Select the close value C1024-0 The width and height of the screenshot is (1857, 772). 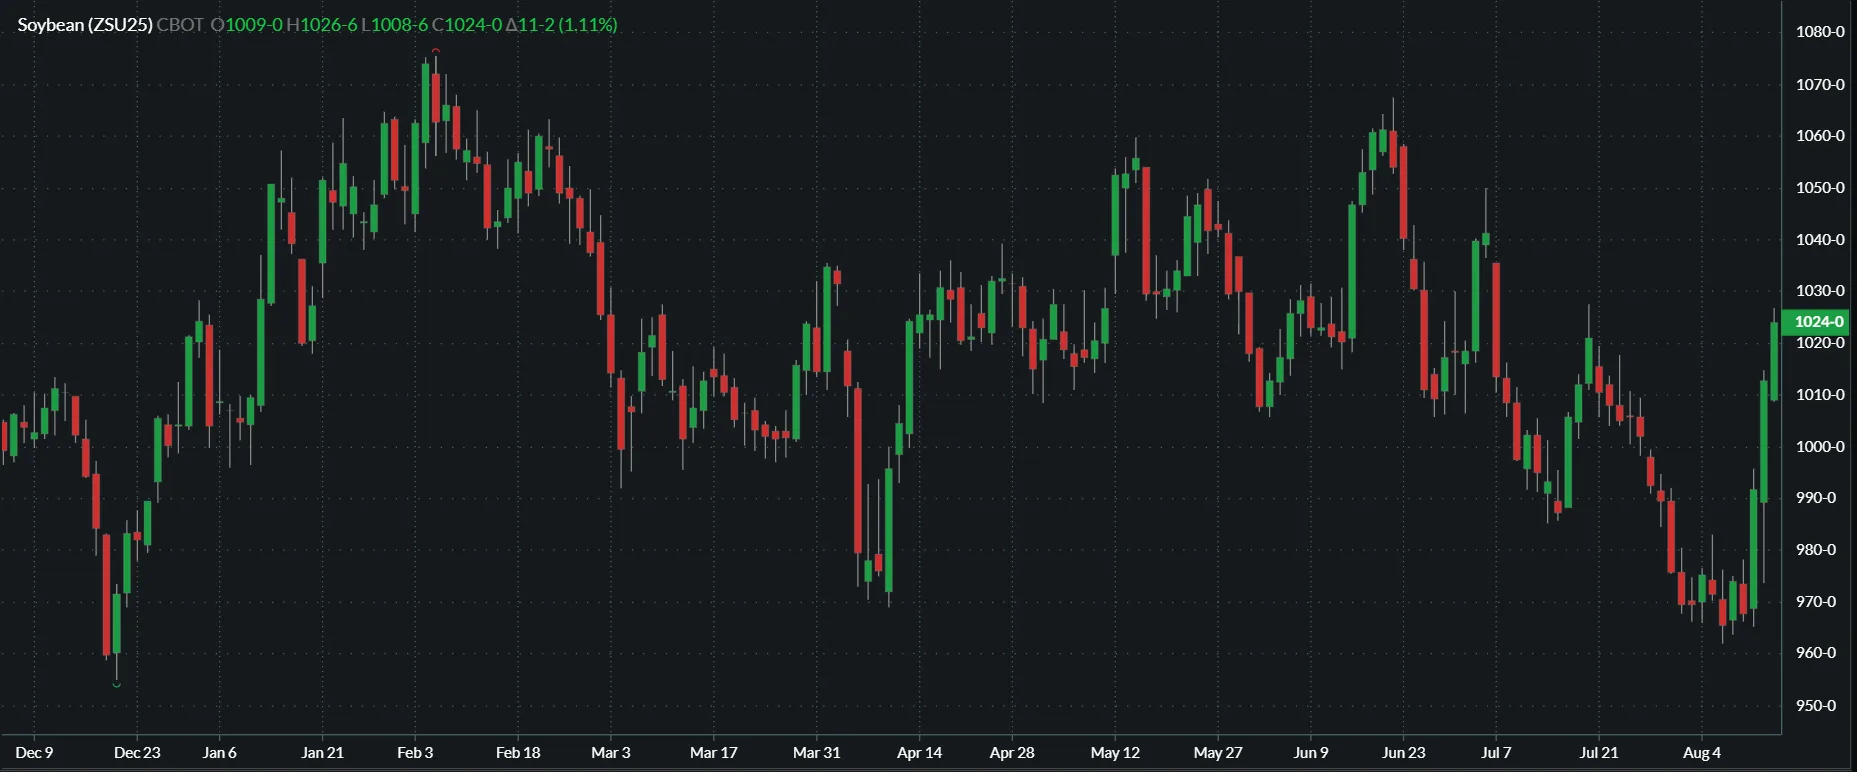coord(467,25)
